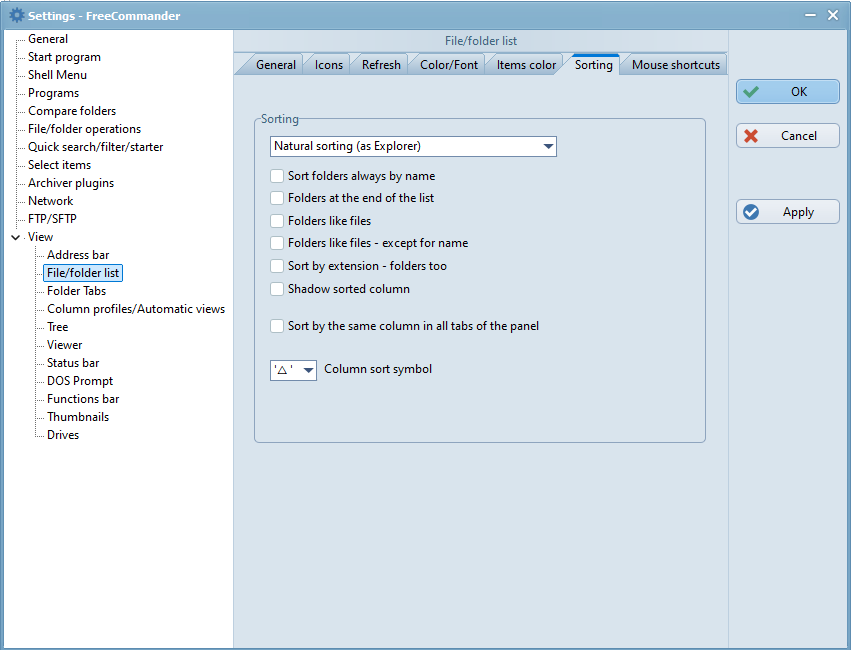Discard changes with the Cancel button
851x650 pixels.
pos(788,136)
